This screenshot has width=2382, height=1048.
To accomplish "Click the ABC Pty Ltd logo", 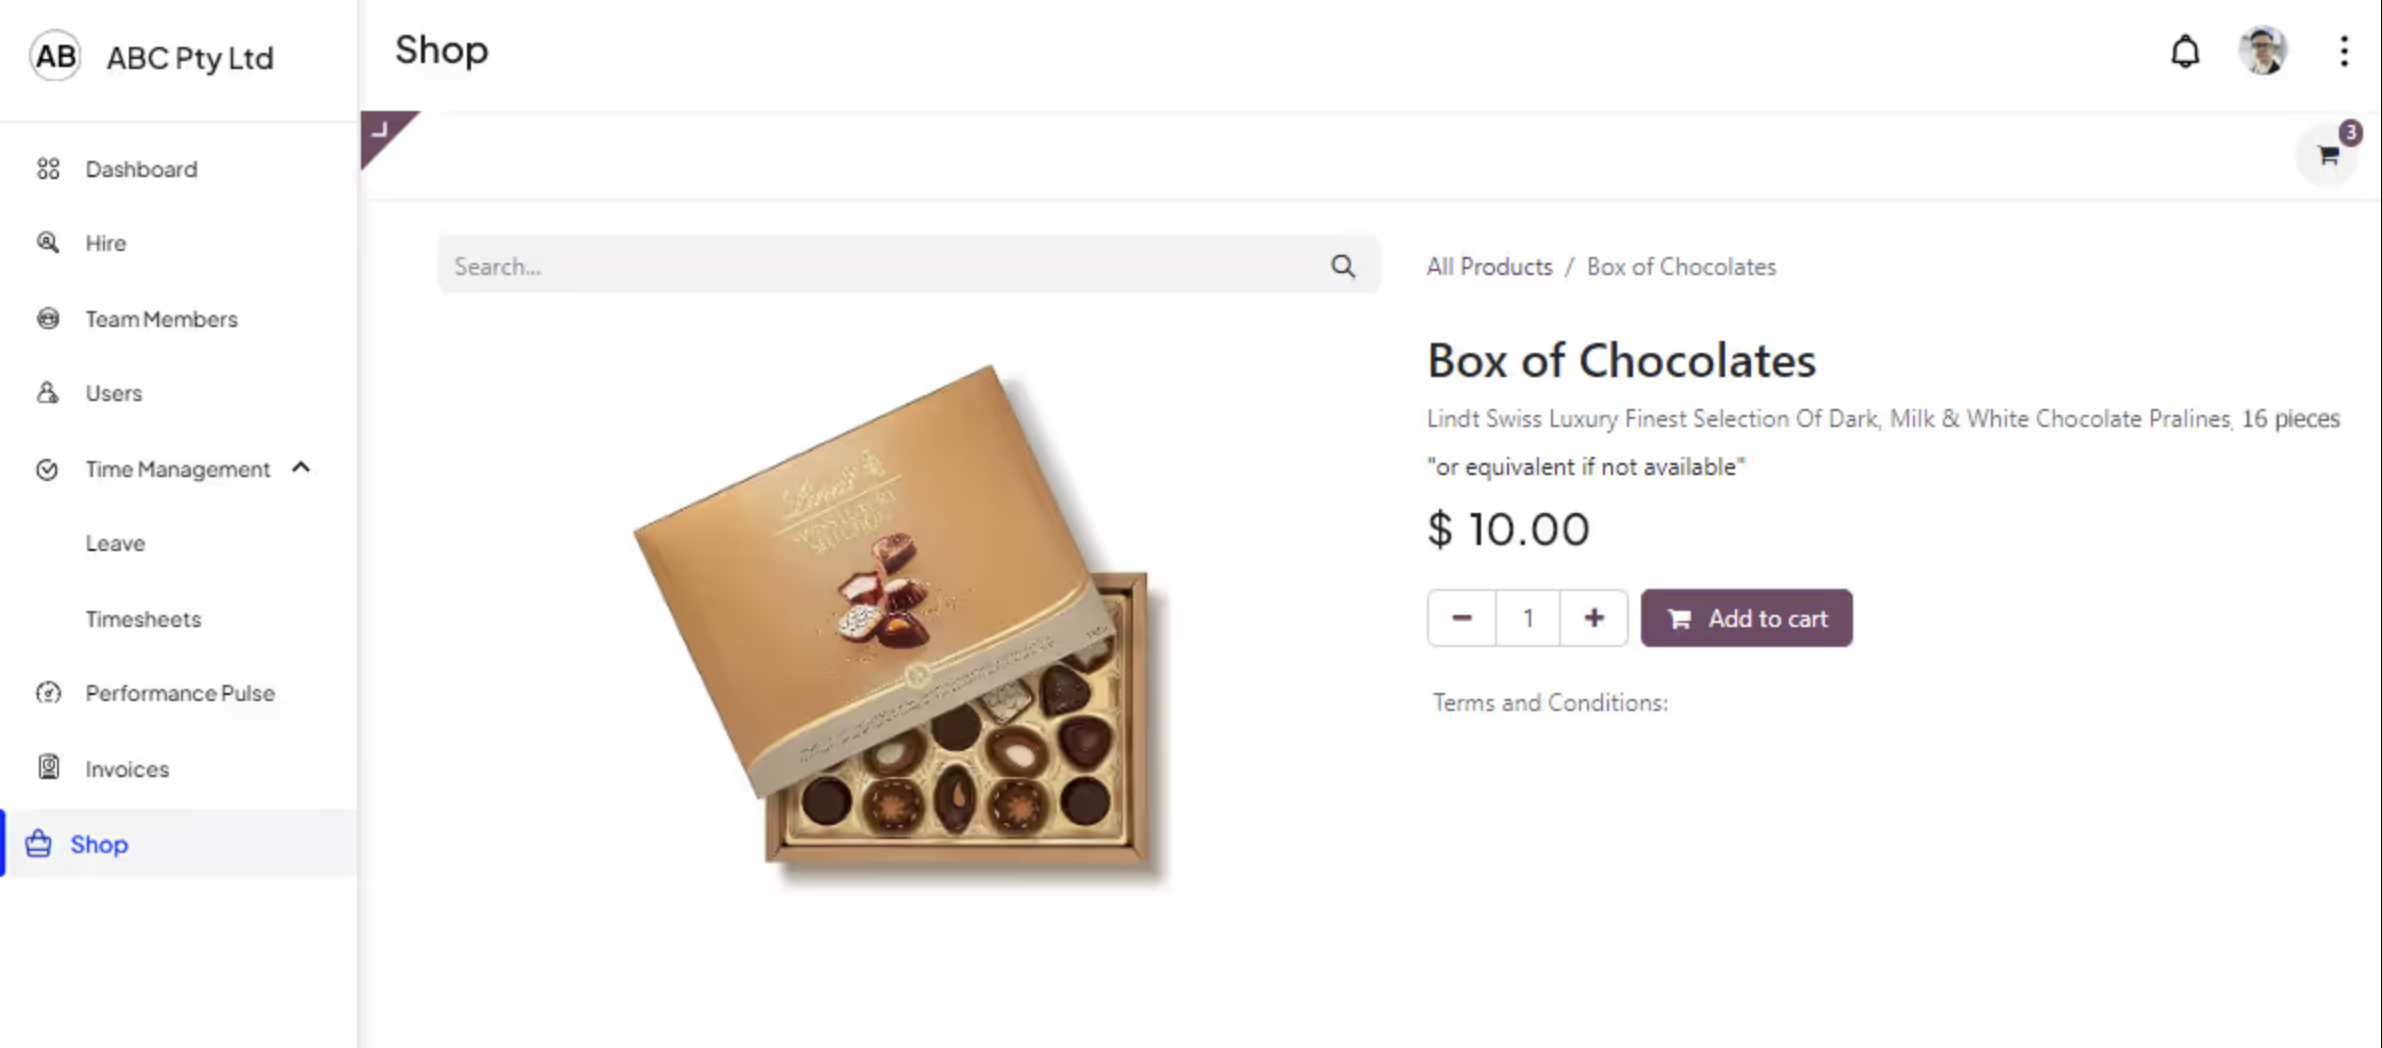I will (x=55, y=57).
